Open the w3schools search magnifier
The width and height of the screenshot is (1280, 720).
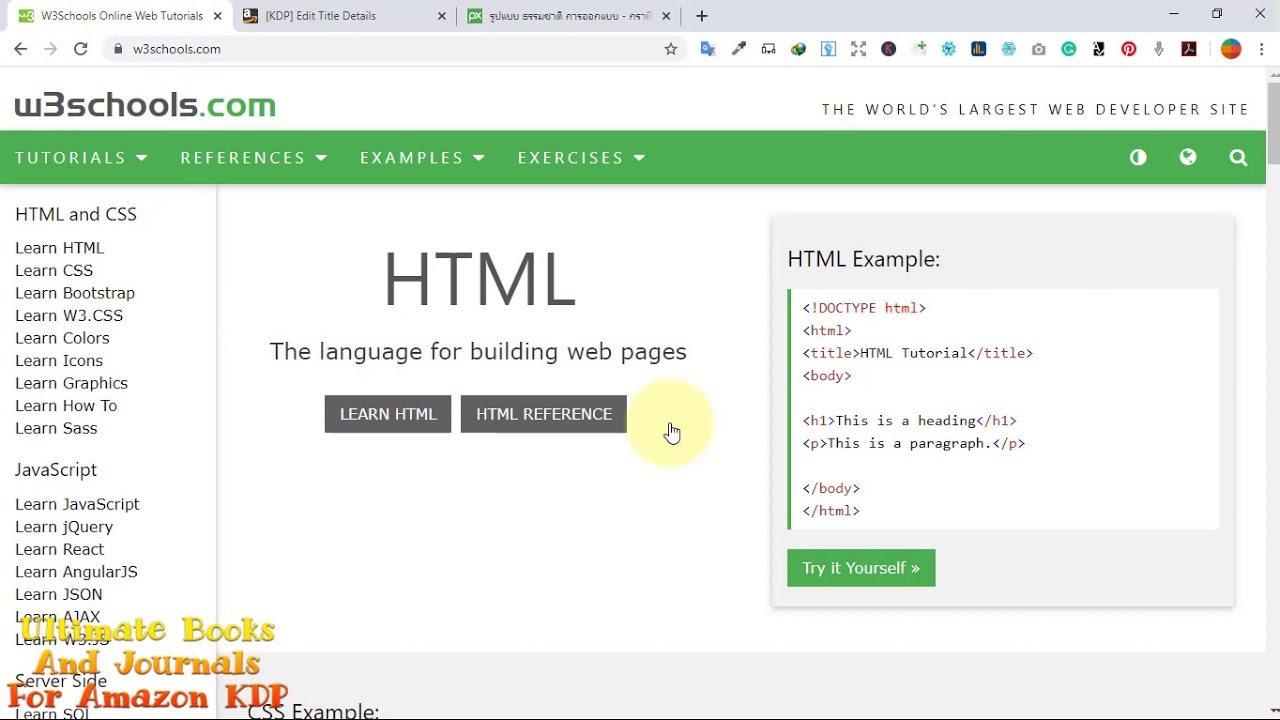1238,157
